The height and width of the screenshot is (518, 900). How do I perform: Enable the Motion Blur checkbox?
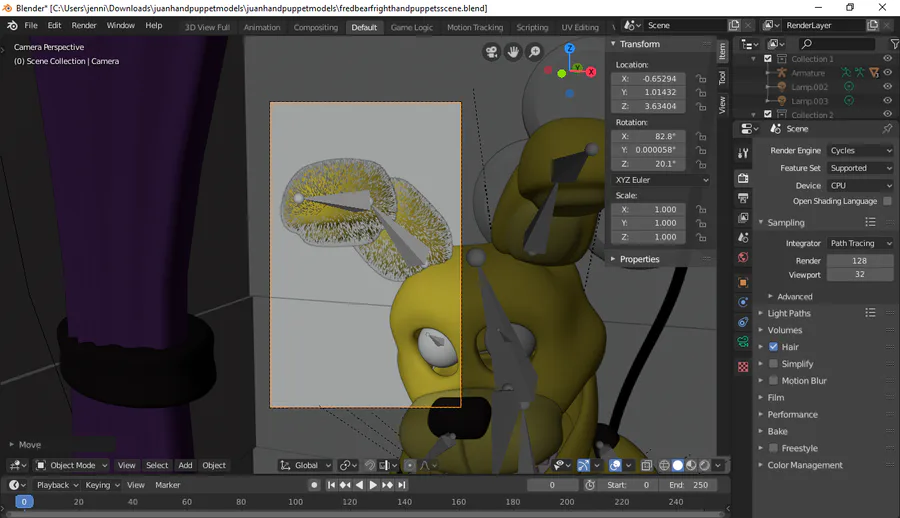tap(773, 380)
